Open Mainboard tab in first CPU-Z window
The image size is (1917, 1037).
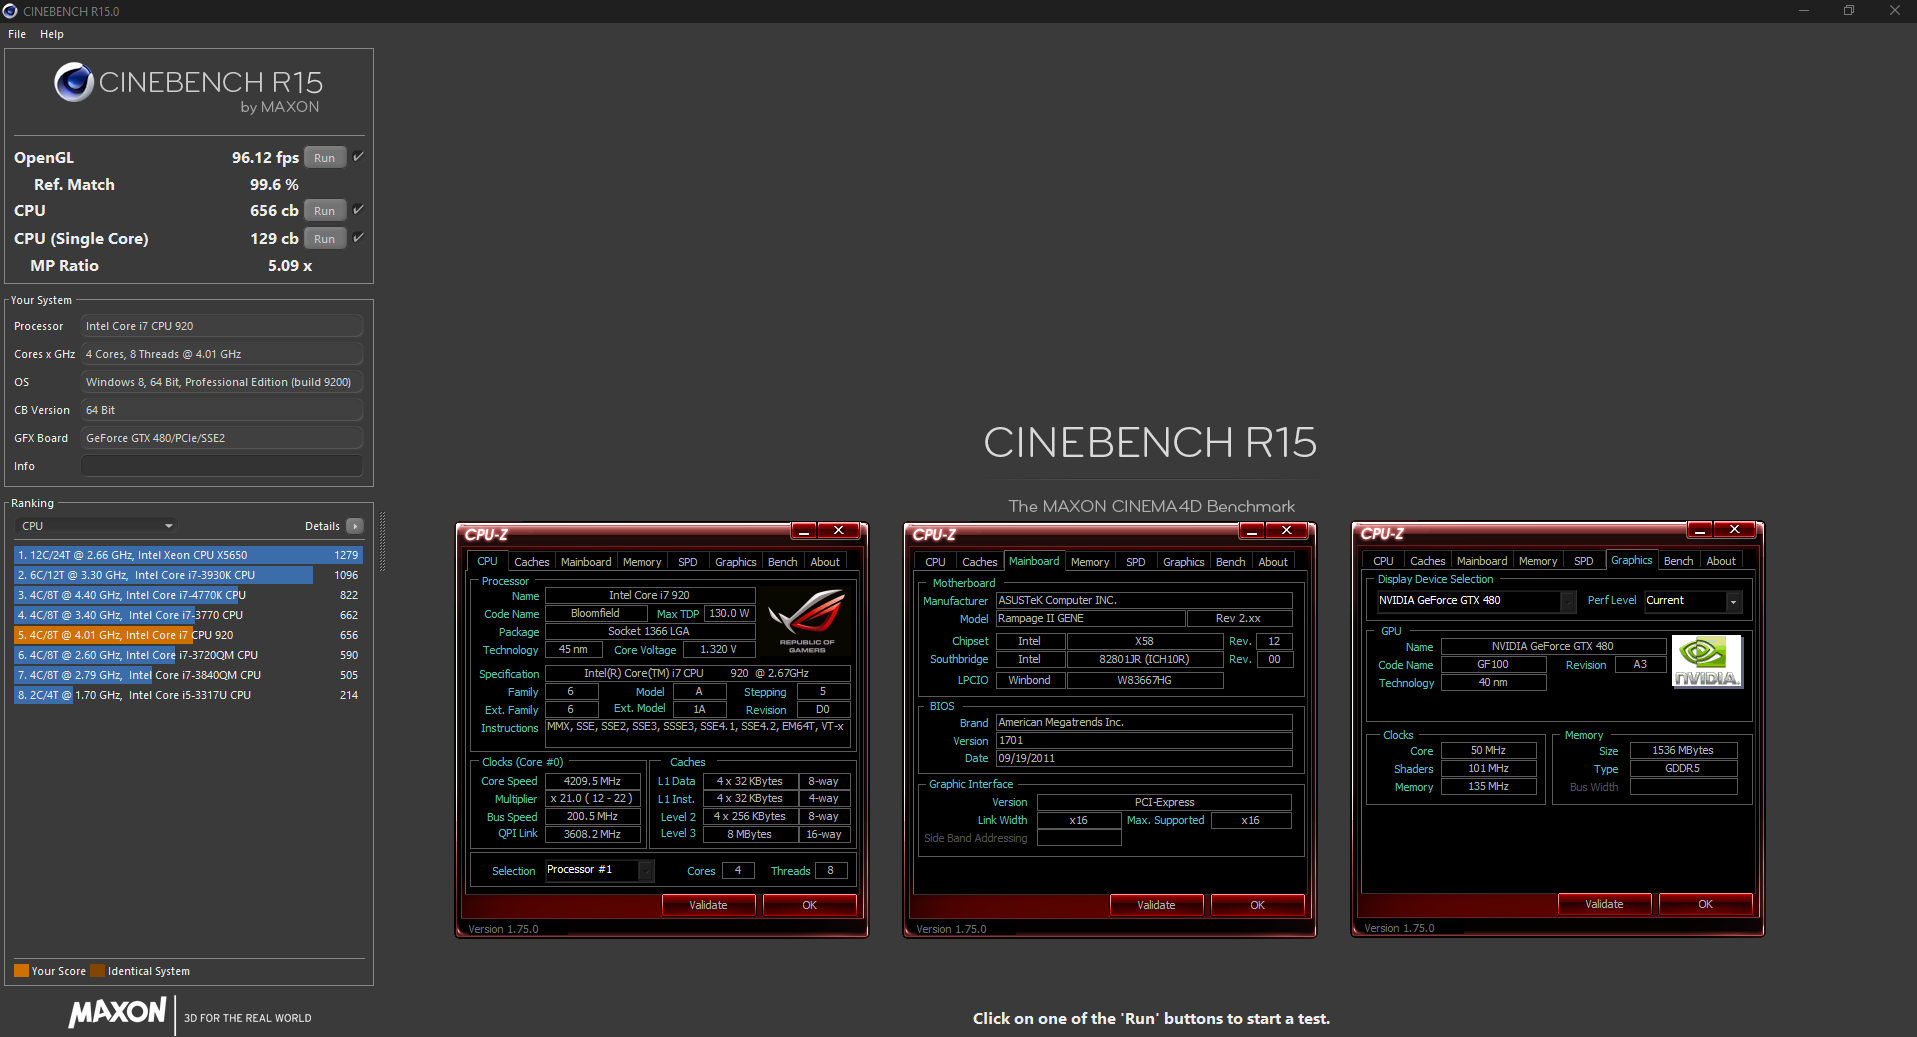pyautogui.click(x=586, y=562)
